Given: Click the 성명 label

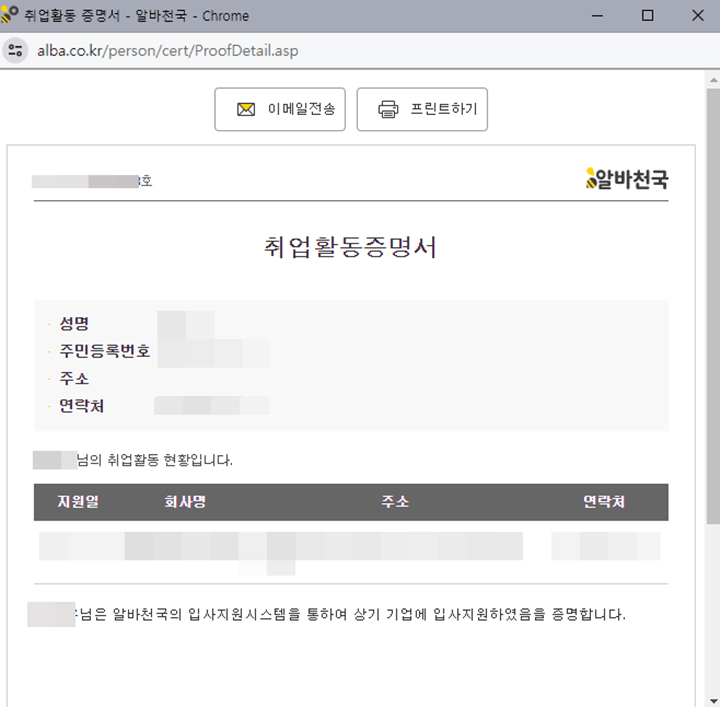Looking at the screenshot, I should point(74,324).
